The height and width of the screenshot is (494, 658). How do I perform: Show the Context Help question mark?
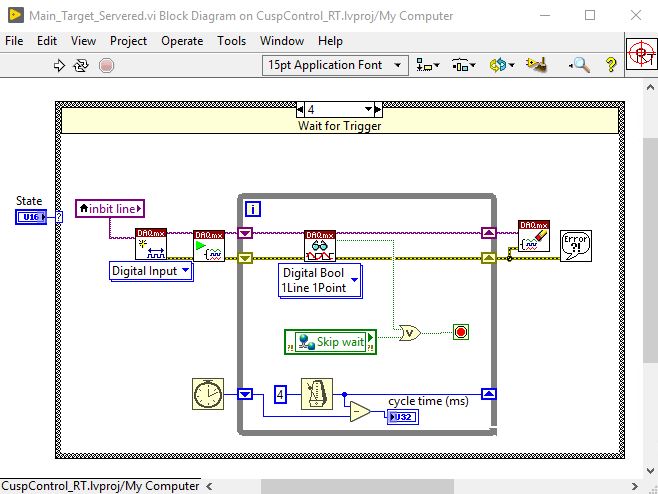click(611, 65)
